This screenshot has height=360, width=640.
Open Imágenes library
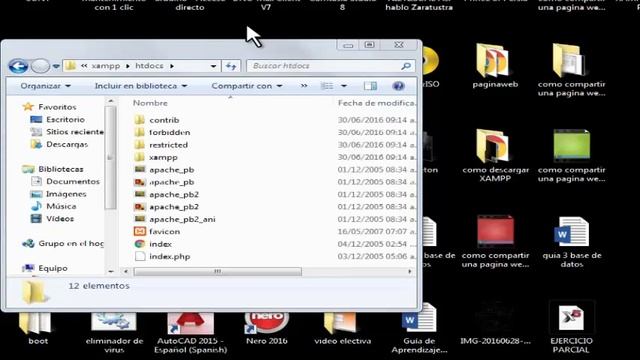(x=66, y=194)
